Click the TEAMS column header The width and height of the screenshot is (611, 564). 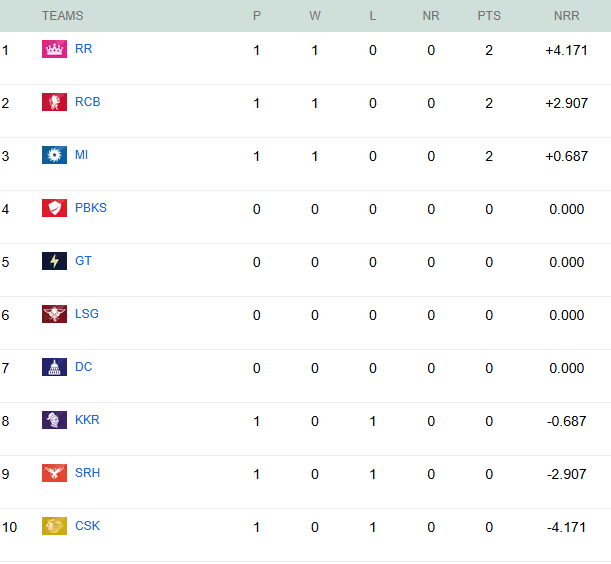(62, 16)
